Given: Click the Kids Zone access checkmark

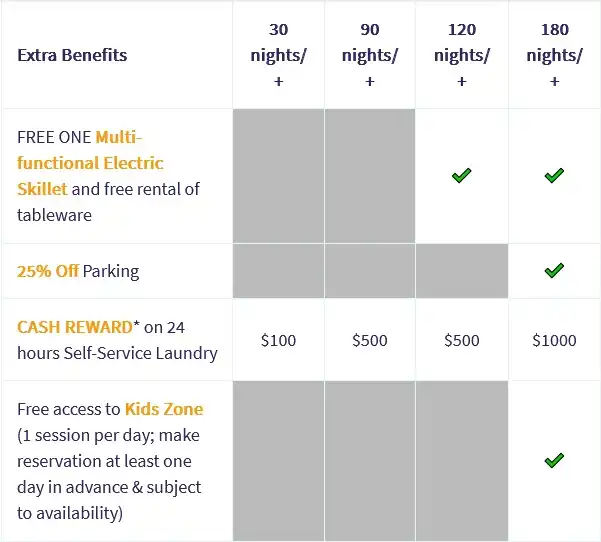Looking at the screenshot, I should coord(554,460).
